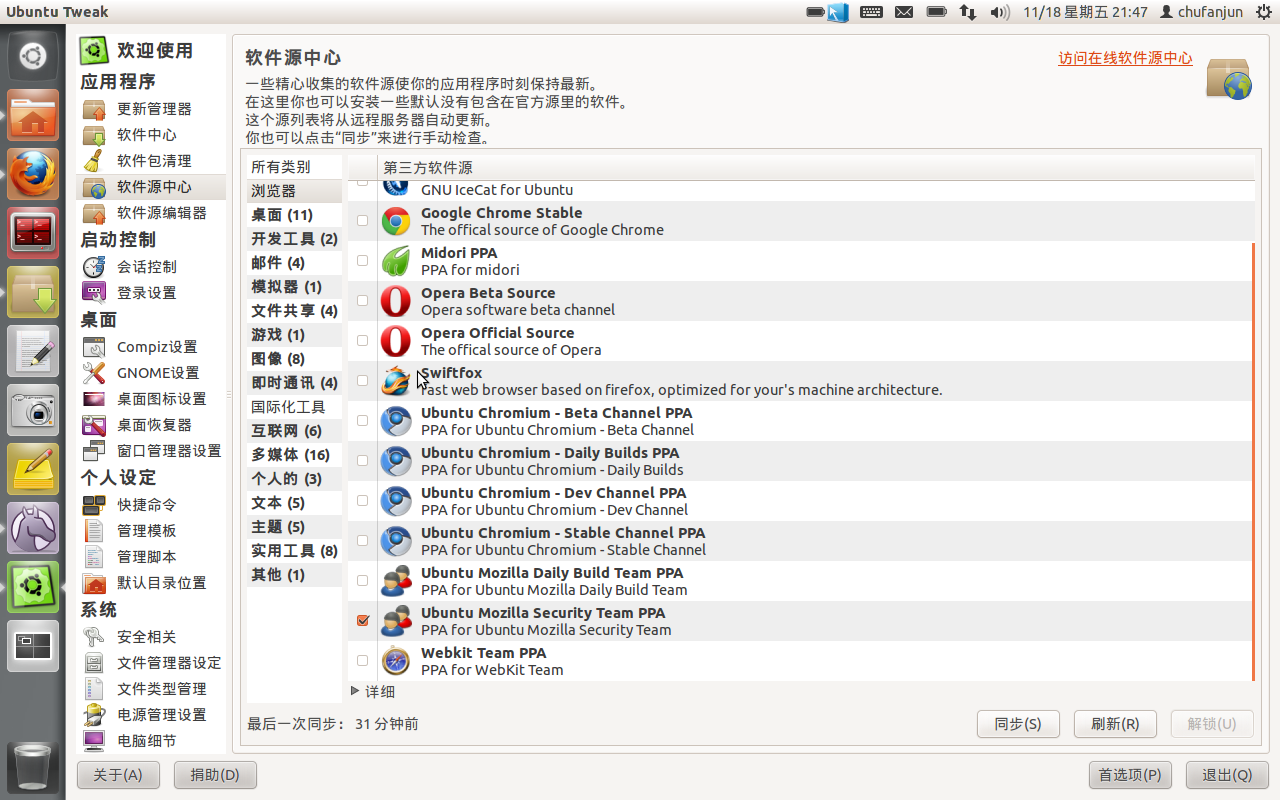This screenshot has height=800, width=1280.
Task: Click the 关于(A) button
Action: click(118, 775)
